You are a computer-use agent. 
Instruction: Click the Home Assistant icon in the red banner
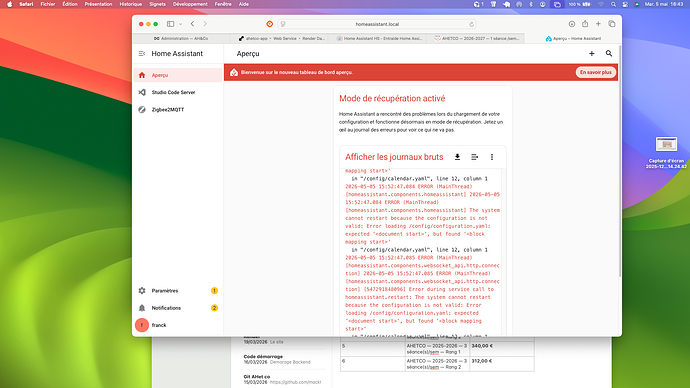[x=234, y=73]
